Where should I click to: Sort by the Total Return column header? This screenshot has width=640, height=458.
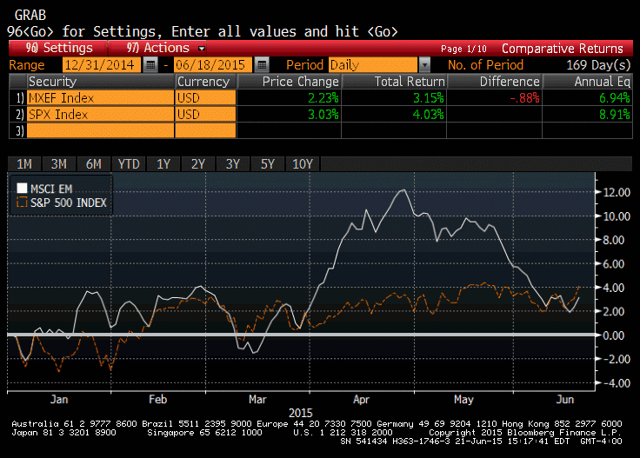(x=394, y=82)
